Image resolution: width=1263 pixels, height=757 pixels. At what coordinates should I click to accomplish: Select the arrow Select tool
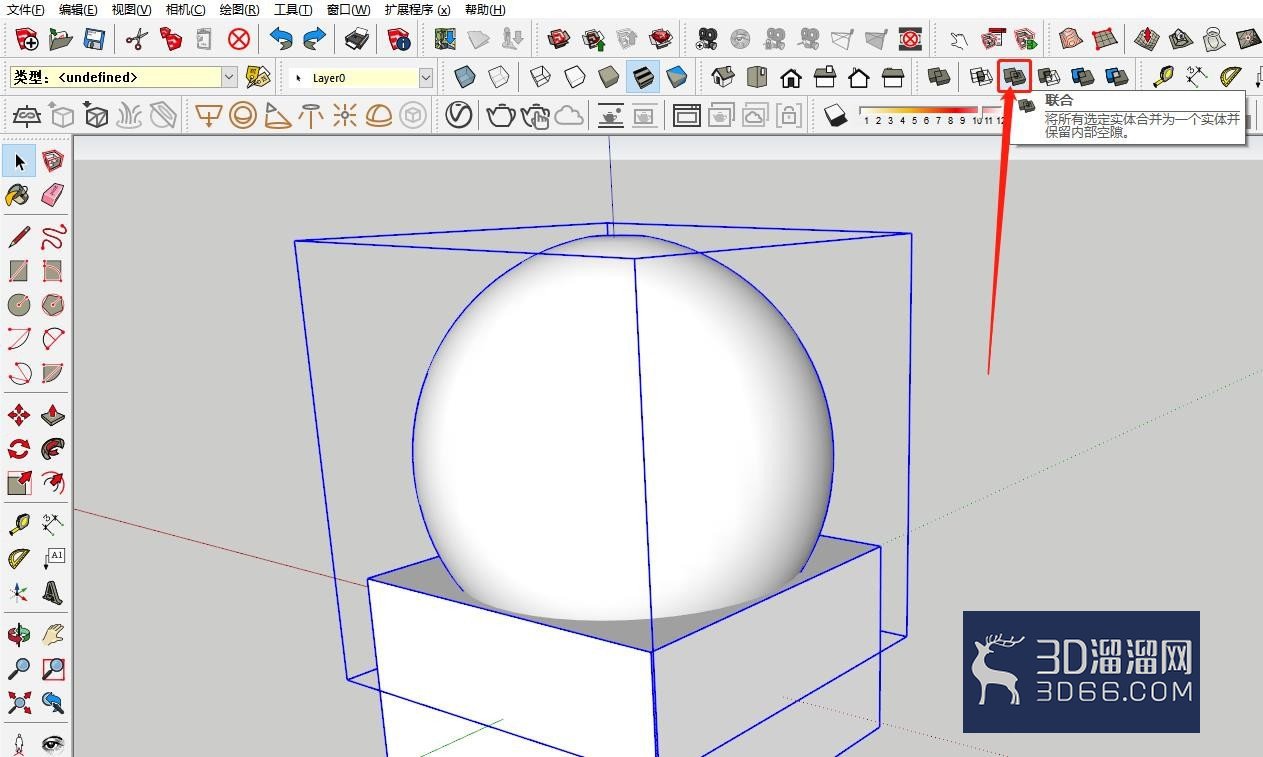[19, 161]
